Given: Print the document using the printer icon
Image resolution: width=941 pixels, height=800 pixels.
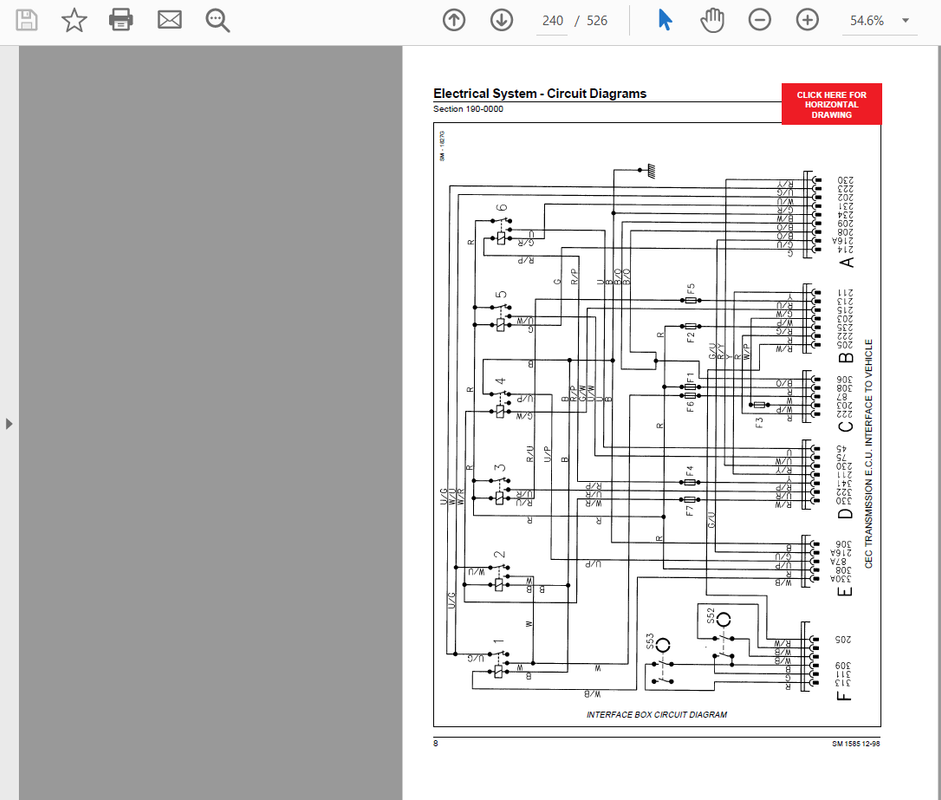Looking at the screenshot, I should pyautogui.click(x=121, y=20).
